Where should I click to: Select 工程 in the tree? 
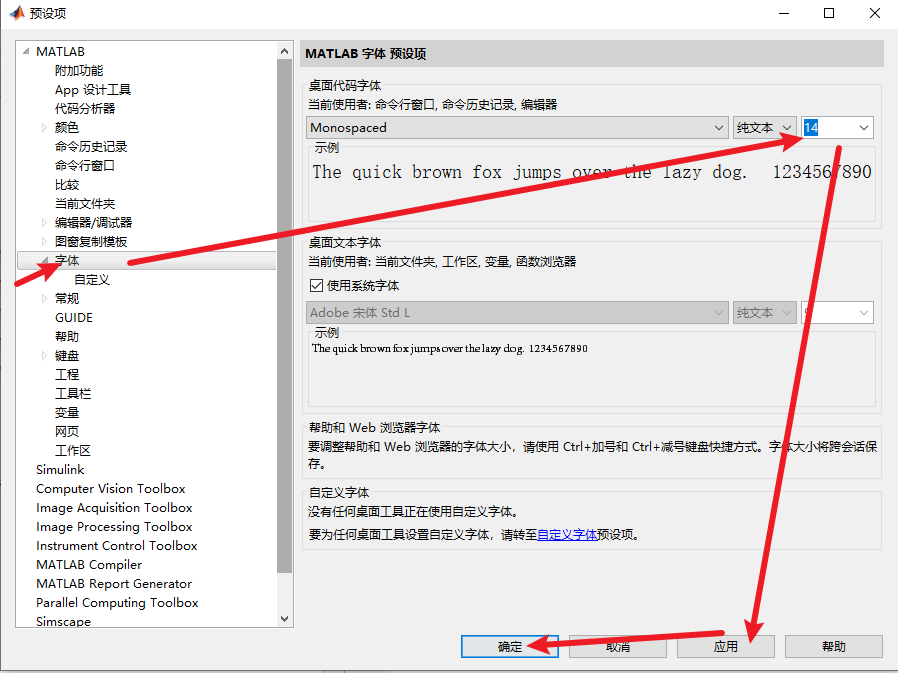67,375
